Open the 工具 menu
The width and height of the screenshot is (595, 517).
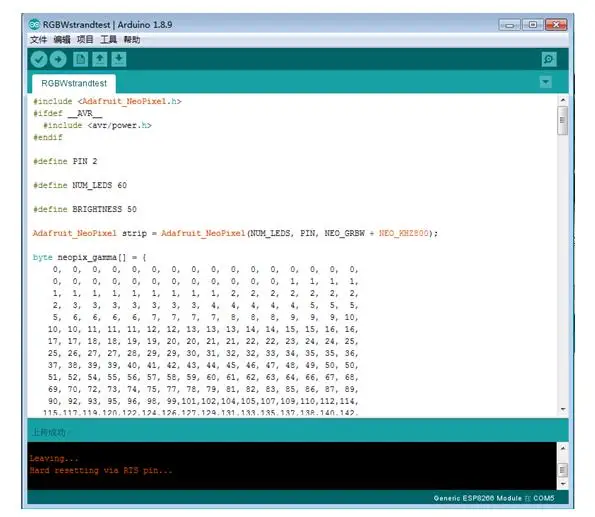[x=109, y=39]
